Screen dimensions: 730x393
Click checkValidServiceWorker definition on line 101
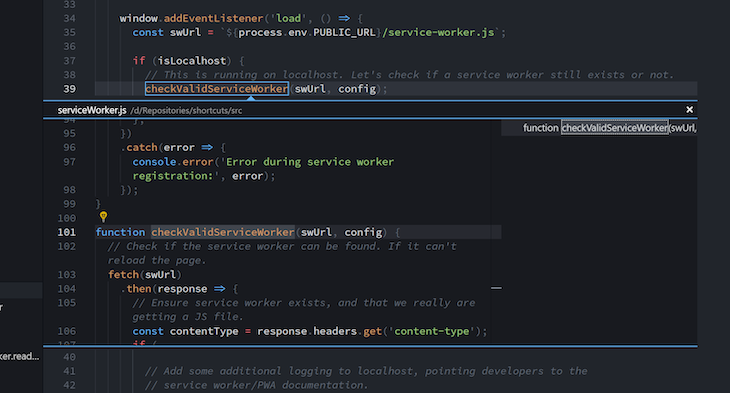pyautogui.click(x=223, y=232)
